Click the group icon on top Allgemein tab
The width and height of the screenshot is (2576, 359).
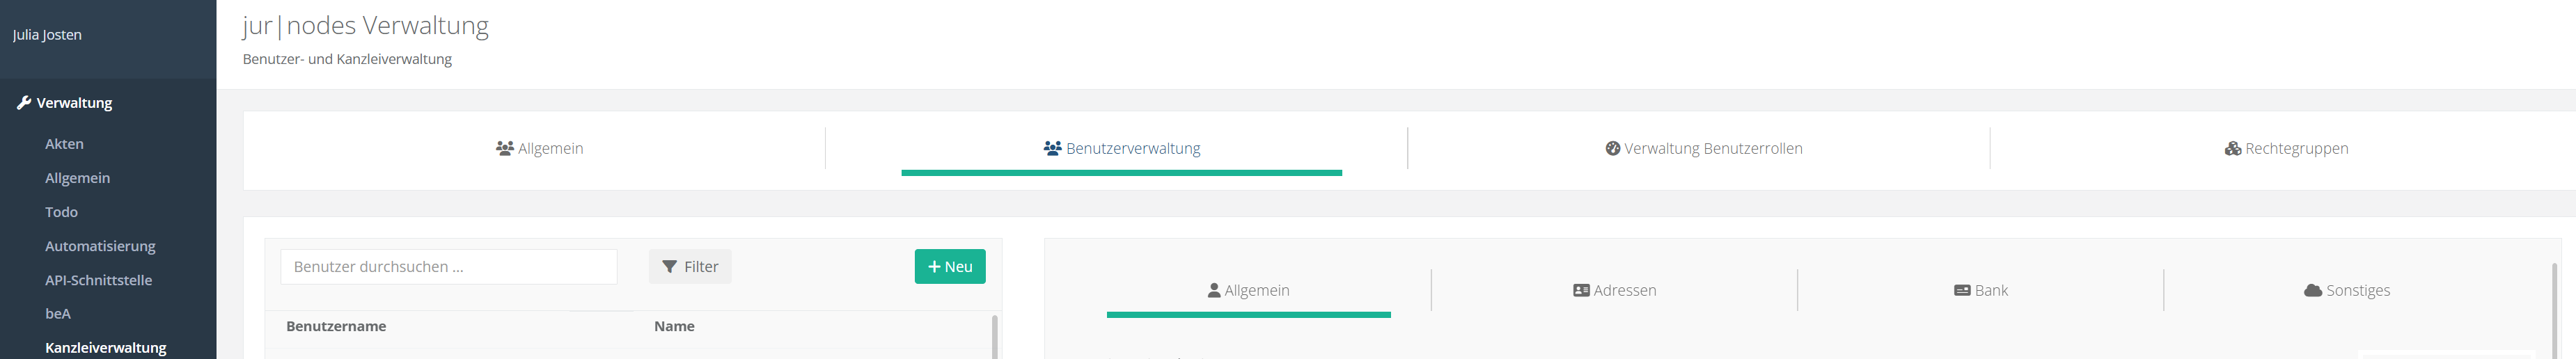pos(504,148)
